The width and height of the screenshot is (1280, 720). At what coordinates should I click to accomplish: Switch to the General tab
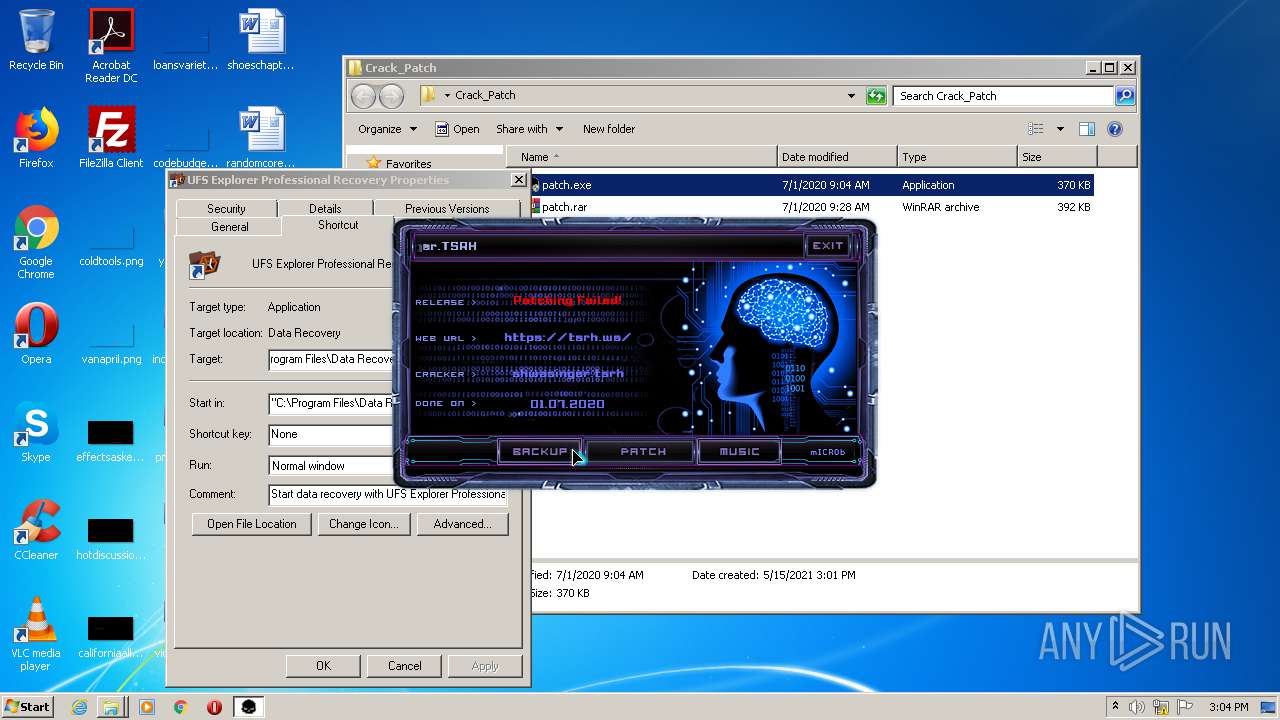pyautogui.click(x=230, y=227)
